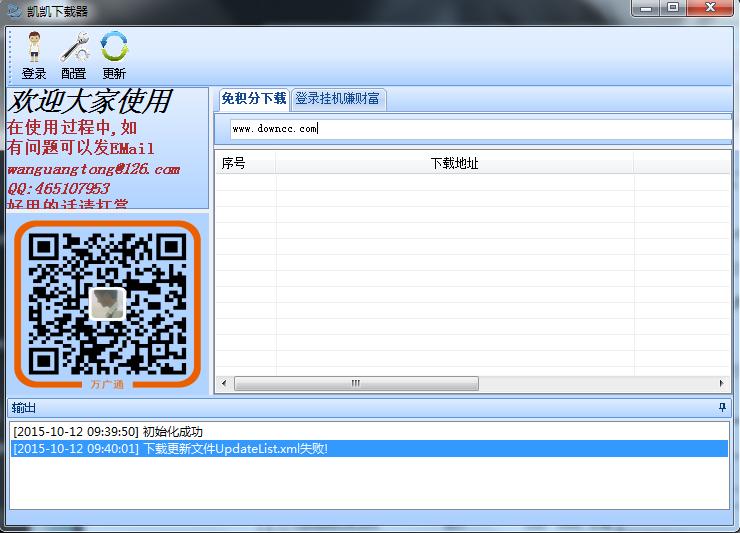Click the 下载地址 column header
740x533 pixels.
(454, 163)
